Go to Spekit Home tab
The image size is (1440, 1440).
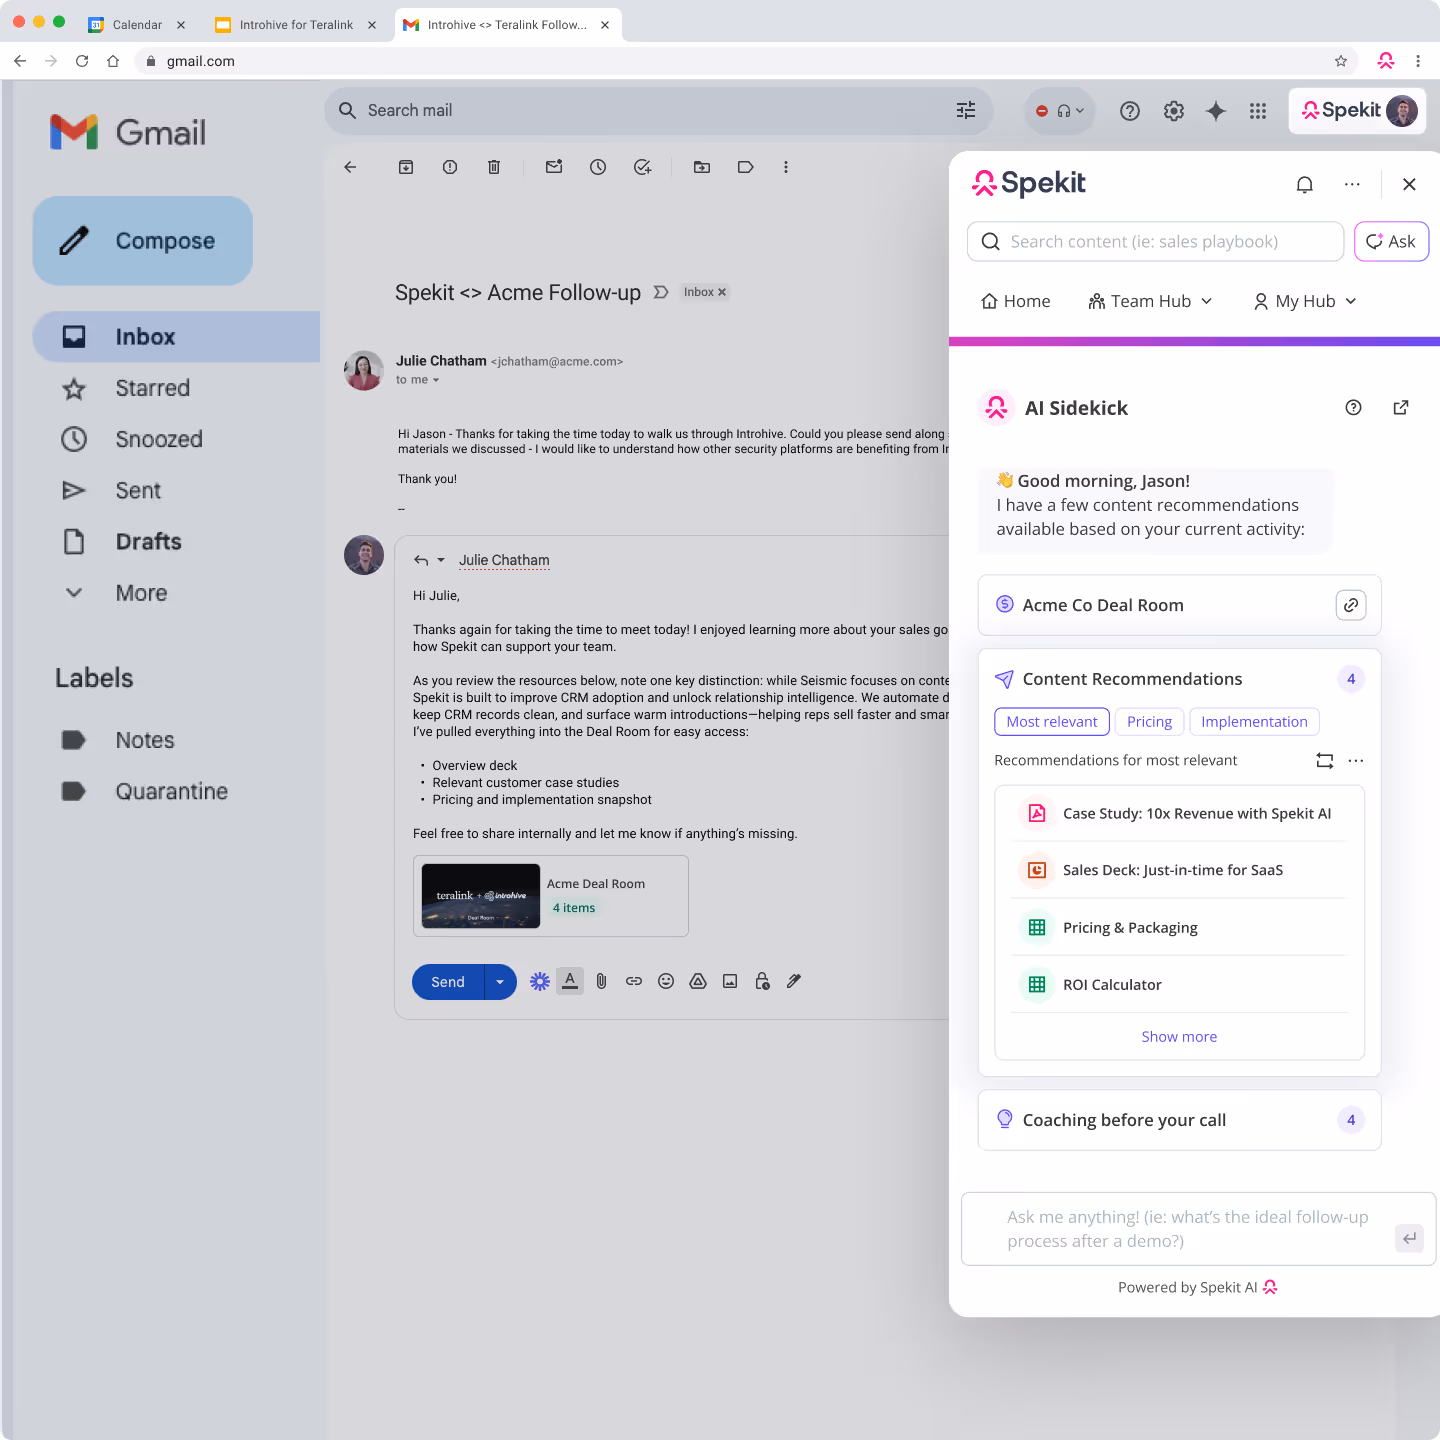point(1016,301)
